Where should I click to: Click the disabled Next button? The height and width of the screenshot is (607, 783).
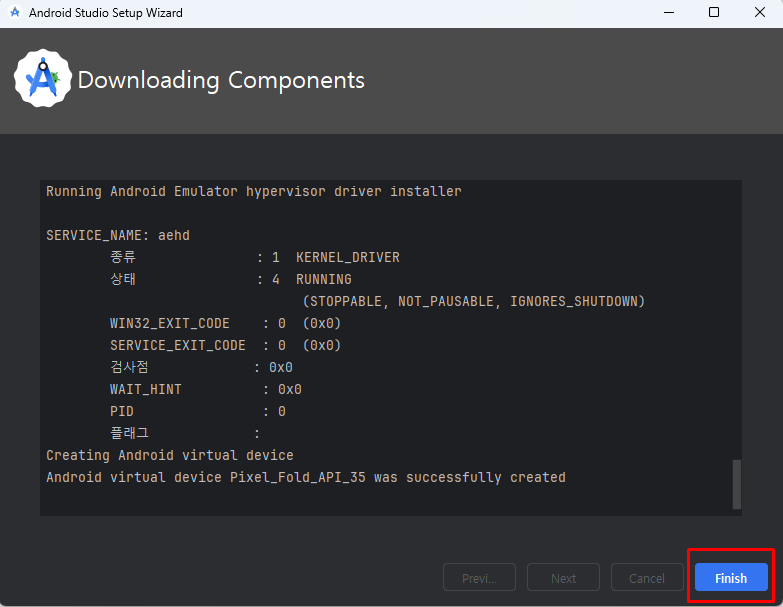click(x=563, y=577)
